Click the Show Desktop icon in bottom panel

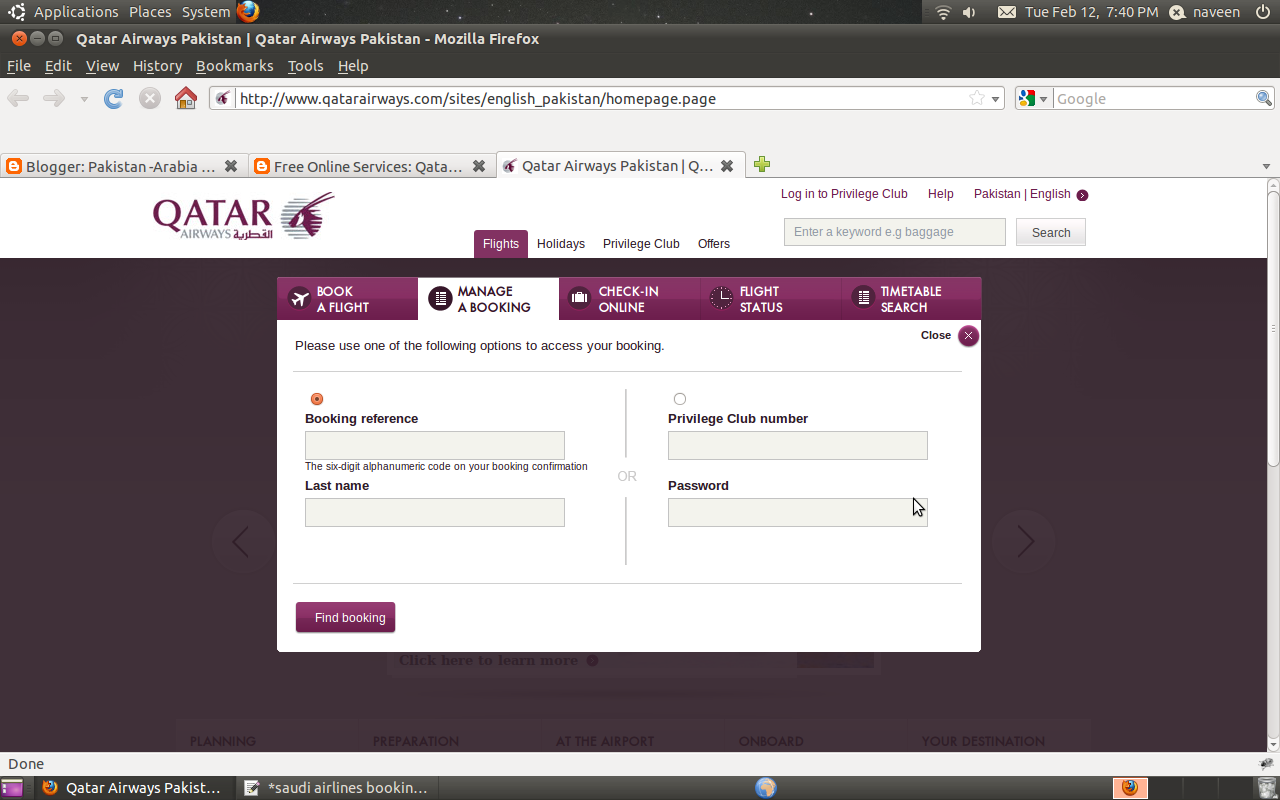(x=12, y=788)
